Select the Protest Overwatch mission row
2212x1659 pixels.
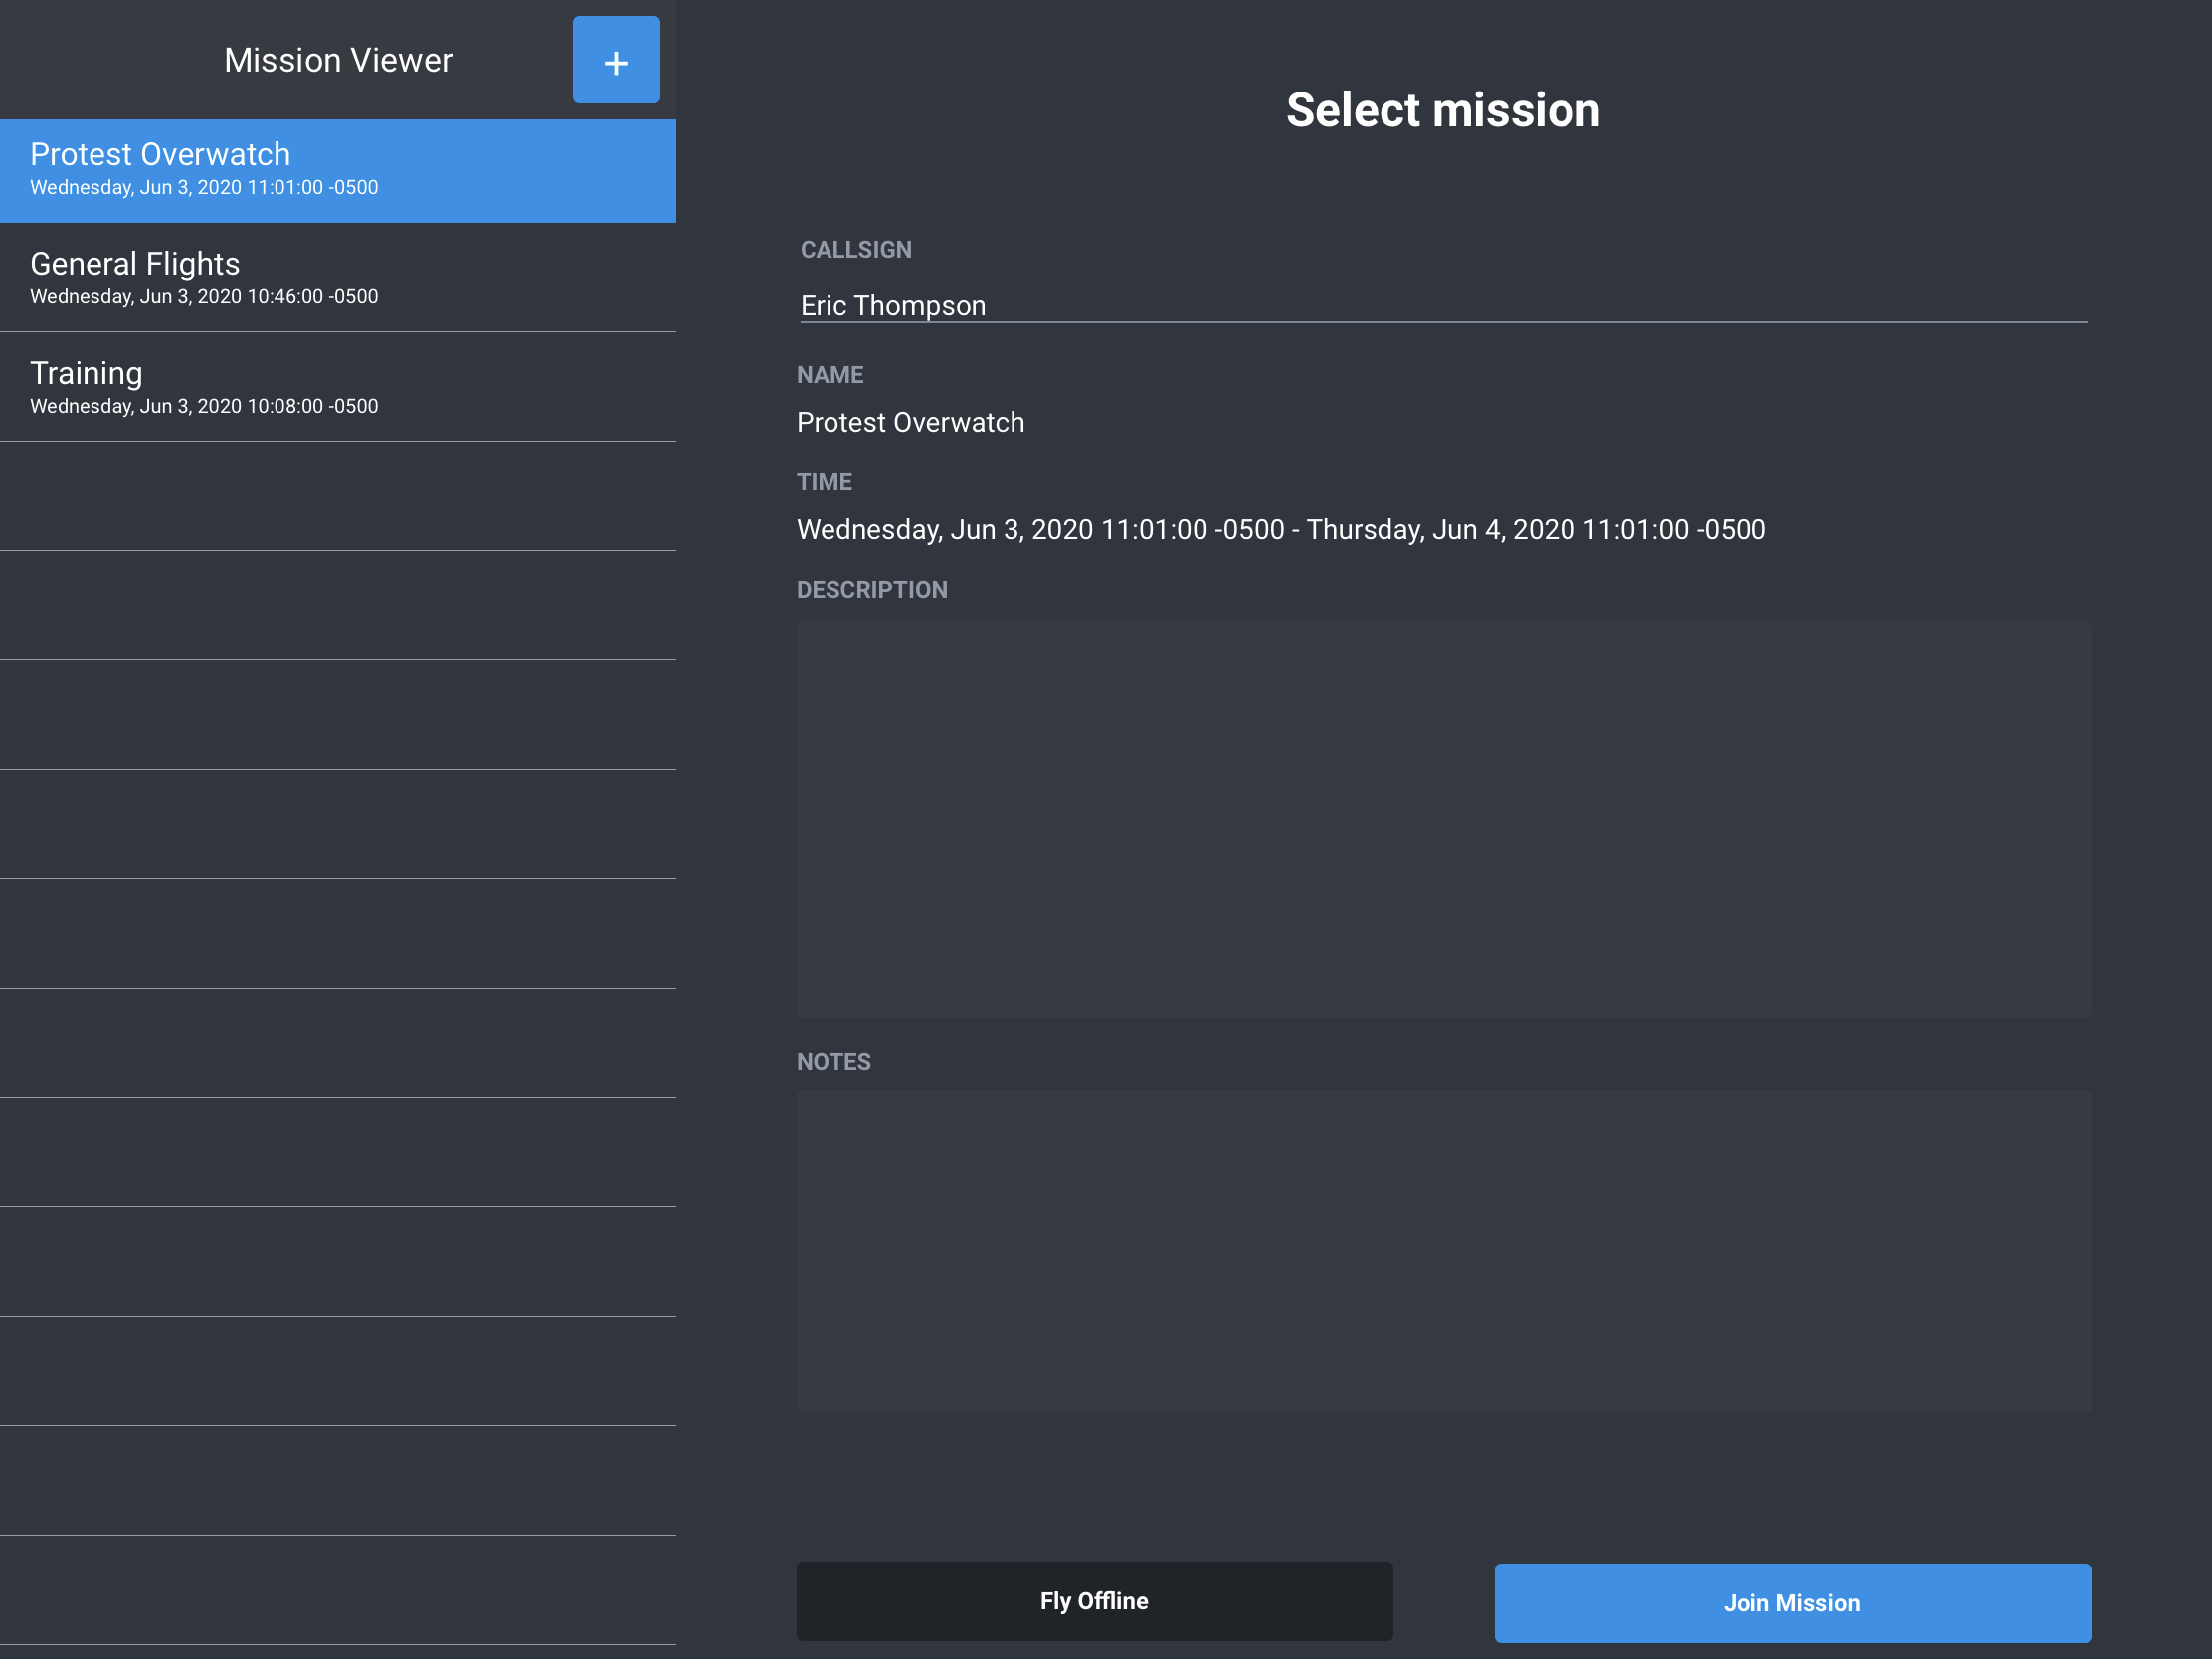pyautogui.click(x=338, y=171)
